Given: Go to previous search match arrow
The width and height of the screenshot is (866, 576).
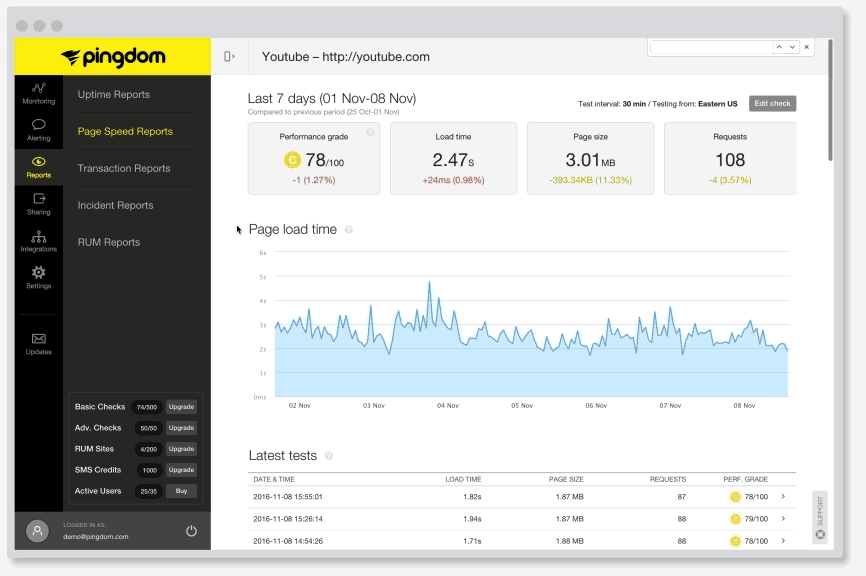Looking at the screenshot, I should pos(779,47).
